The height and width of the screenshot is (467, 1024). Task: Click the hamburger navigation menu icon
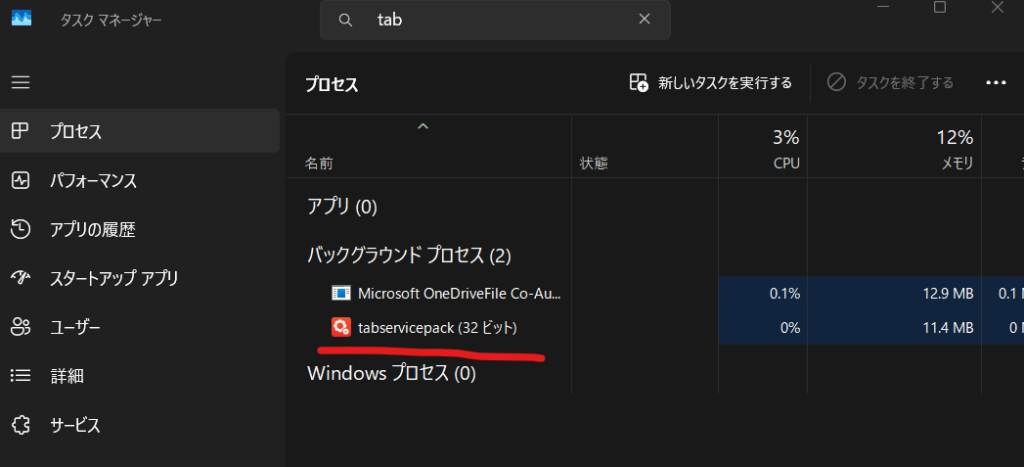coord(21,82)
